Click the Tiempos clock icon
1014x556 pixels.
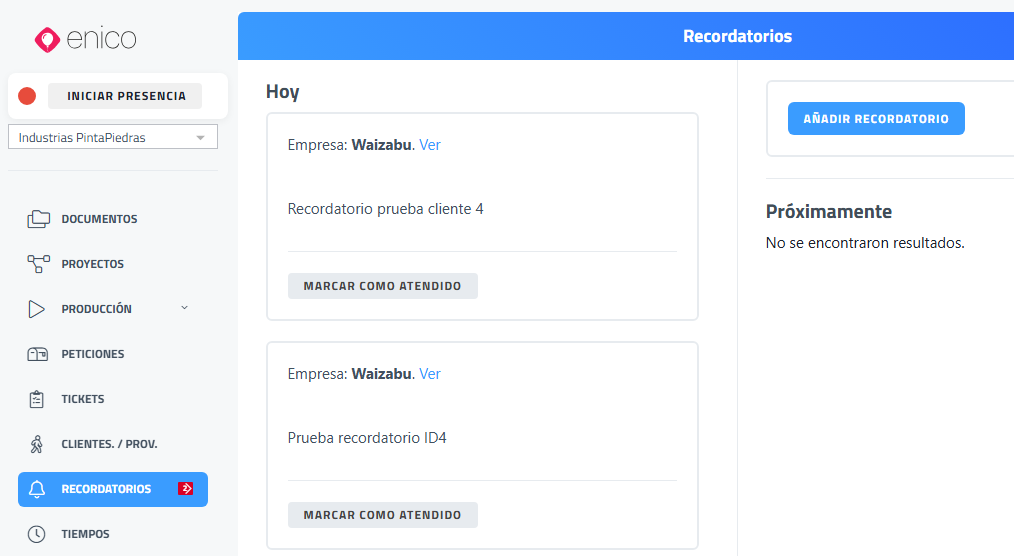click(x=38, y=534)
